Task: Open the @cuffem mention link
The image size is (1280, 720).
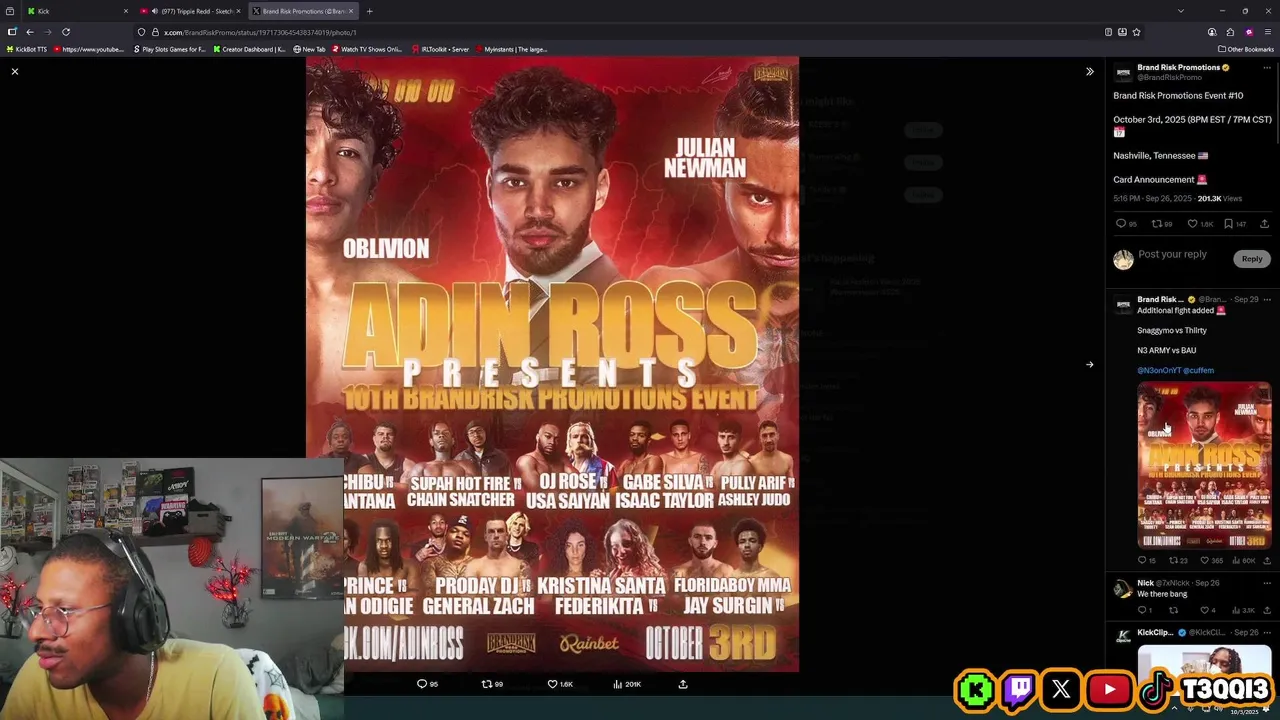Action: click(x=1199, y=370)
